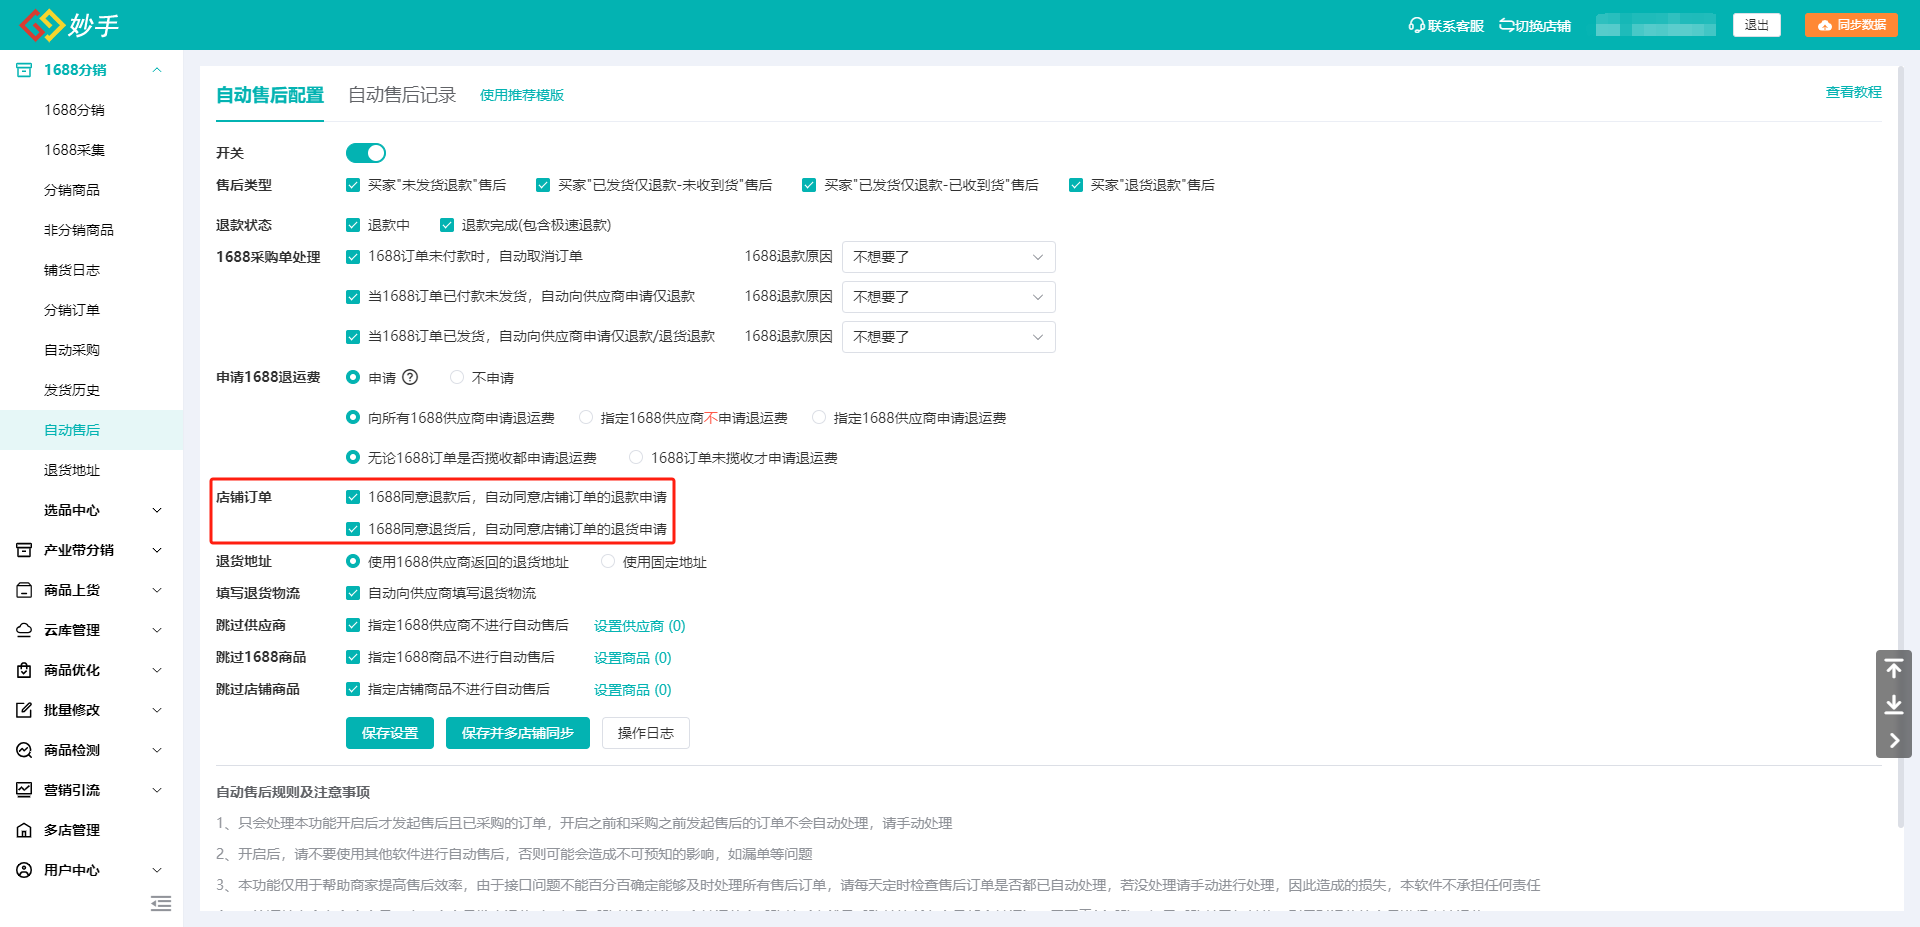Click 退出 logout button

1757,25
